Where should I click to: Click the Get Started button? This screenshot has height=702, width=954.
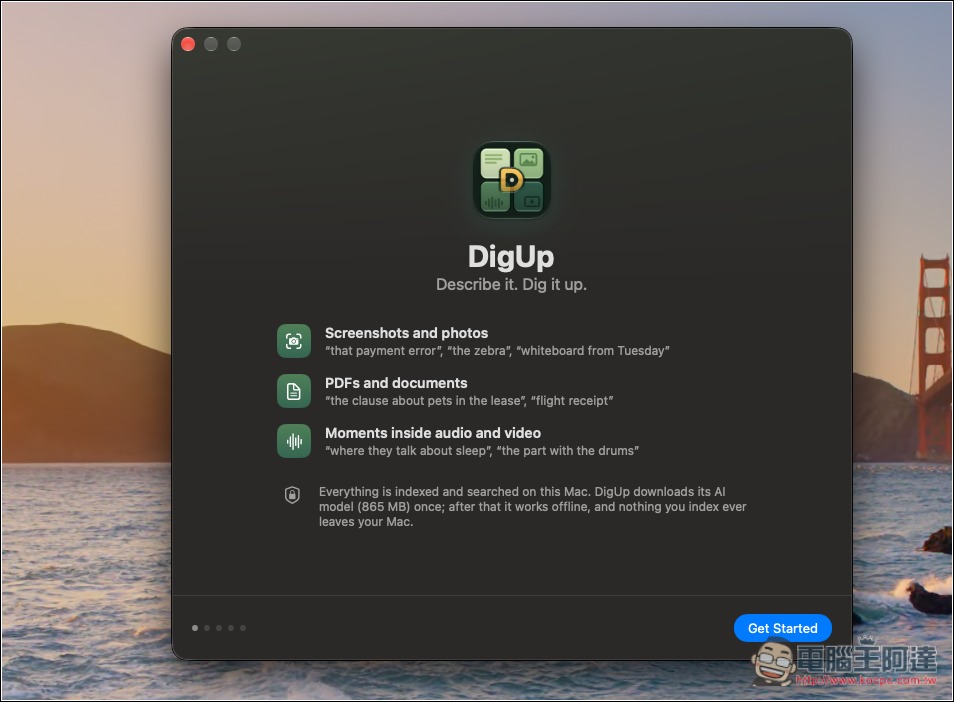point(782,628)
